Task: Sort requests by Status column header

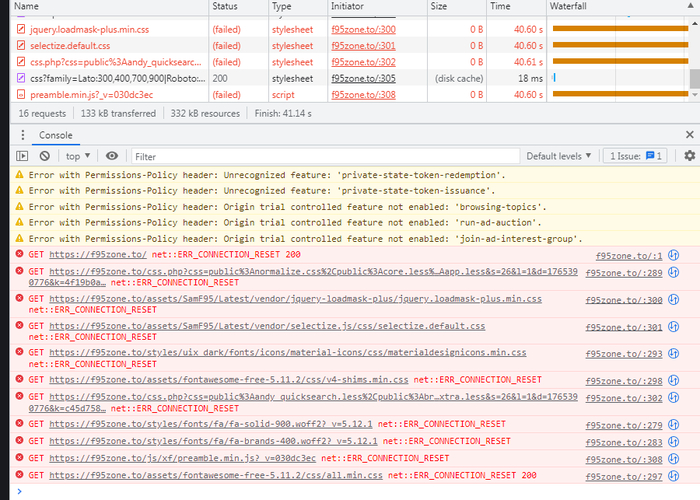Action: click(x=225, y=6)
